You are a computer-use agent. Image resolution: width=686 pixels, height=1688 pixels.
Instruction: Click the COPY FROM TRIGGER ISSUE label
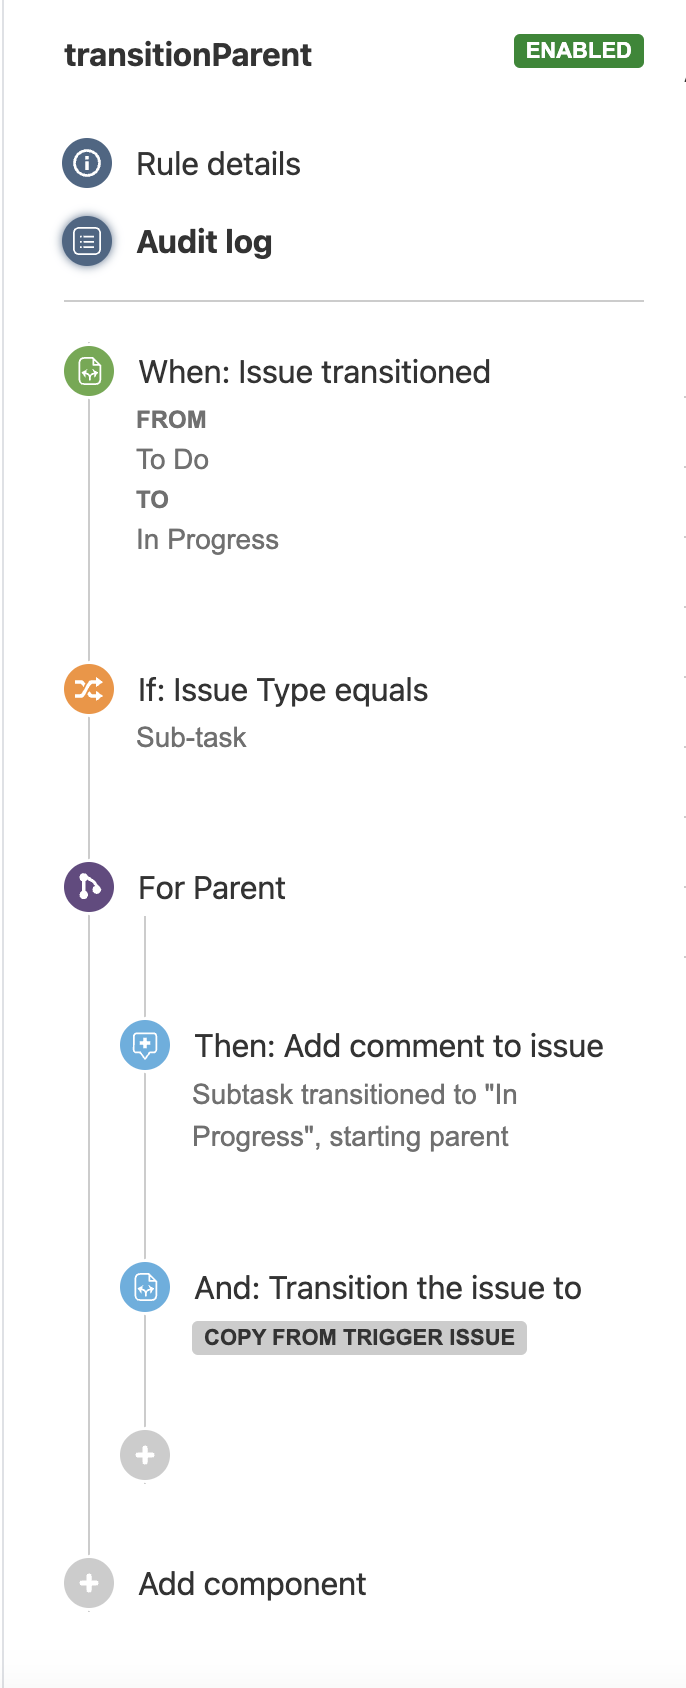(x=359, y=1338)
